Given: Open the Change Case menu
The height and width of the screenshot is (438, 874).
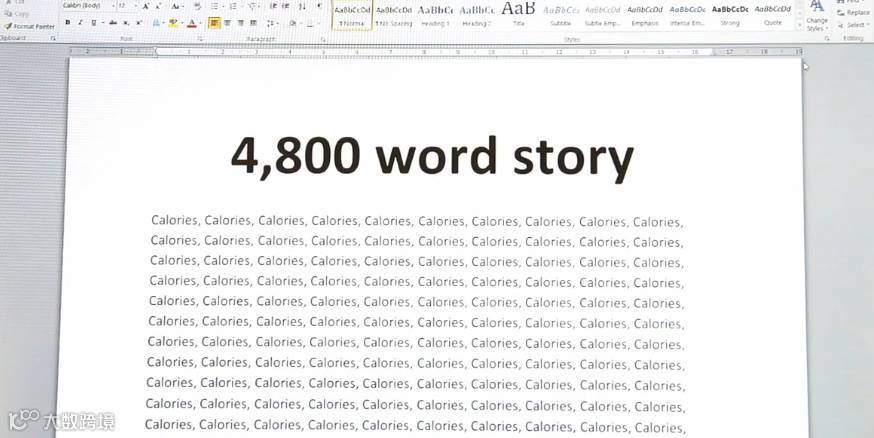Looking at the screenshot, I should point(177,6).
